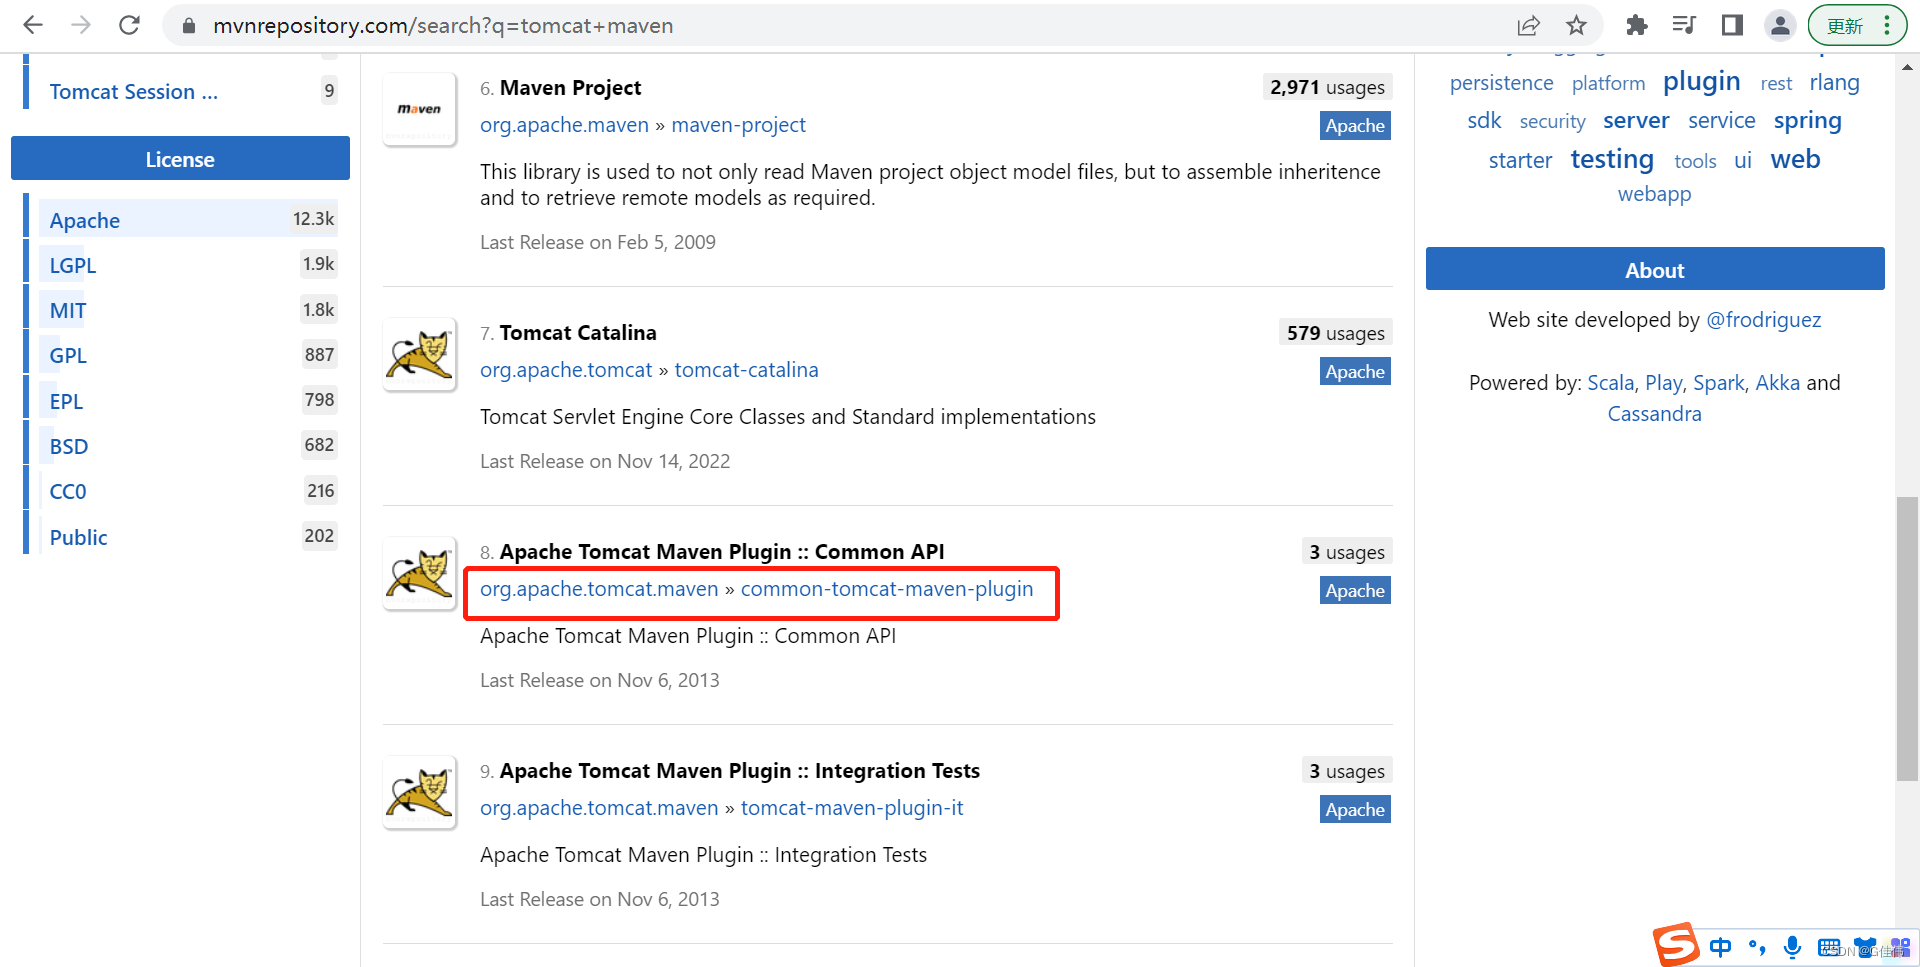This screenshot has width=1920, height=967.
Task: Click the Apache license badge on Maven Project
Action: click(x=1355, y=126)
